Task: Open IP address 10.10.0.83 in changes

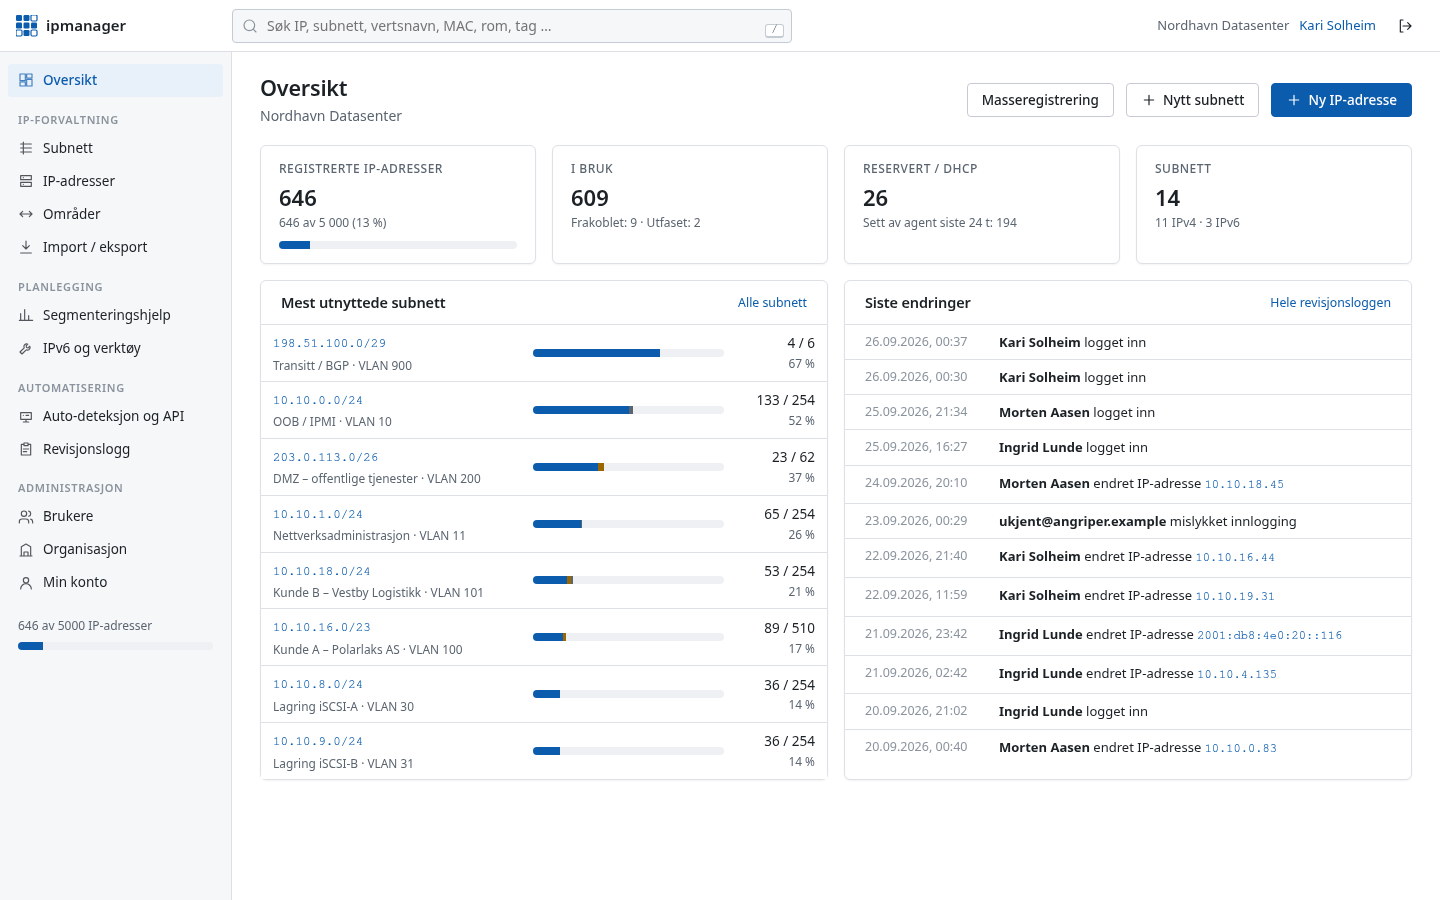Action: (1241, 748)
